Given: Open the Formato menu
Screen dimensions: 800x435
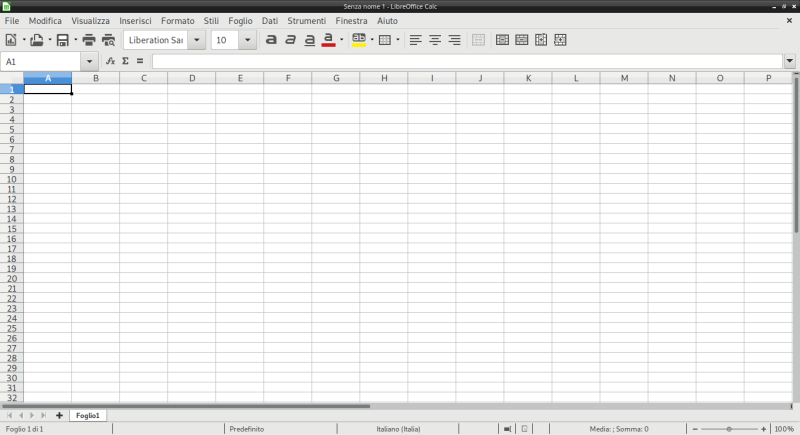Looking at the screenshot, I should tap(178, 21).
